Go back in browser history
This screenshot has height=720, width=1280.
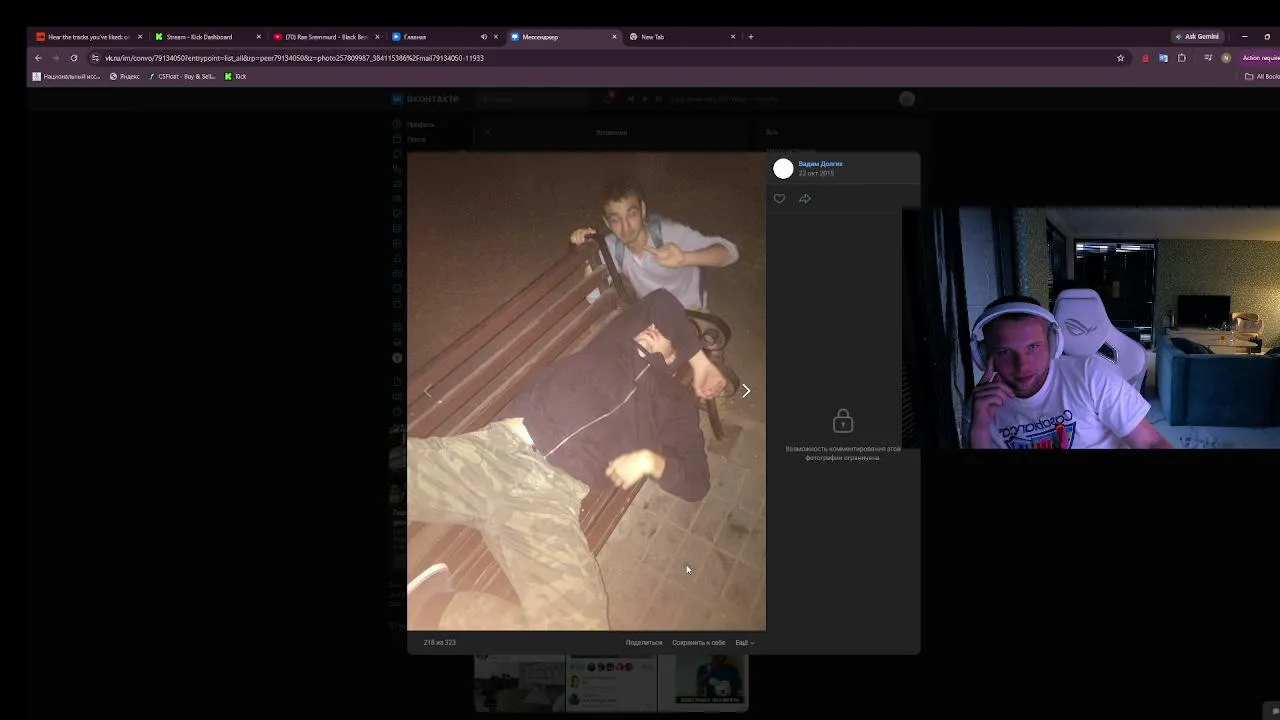[38, 58]
